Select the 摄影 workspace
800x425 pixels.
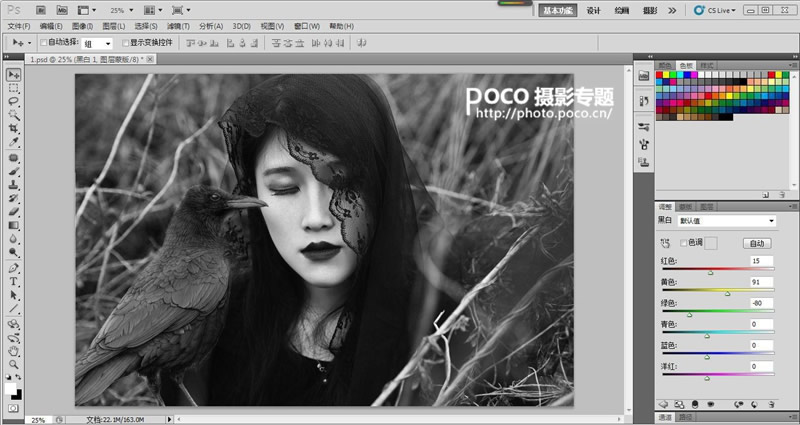(x=650, y=11)
